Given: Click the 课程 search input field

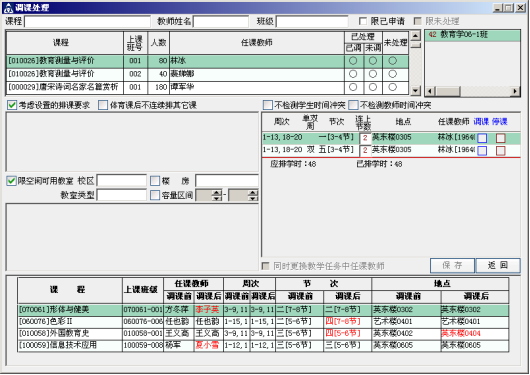Looking at the screenshot, I should click(x=88, y=22).
